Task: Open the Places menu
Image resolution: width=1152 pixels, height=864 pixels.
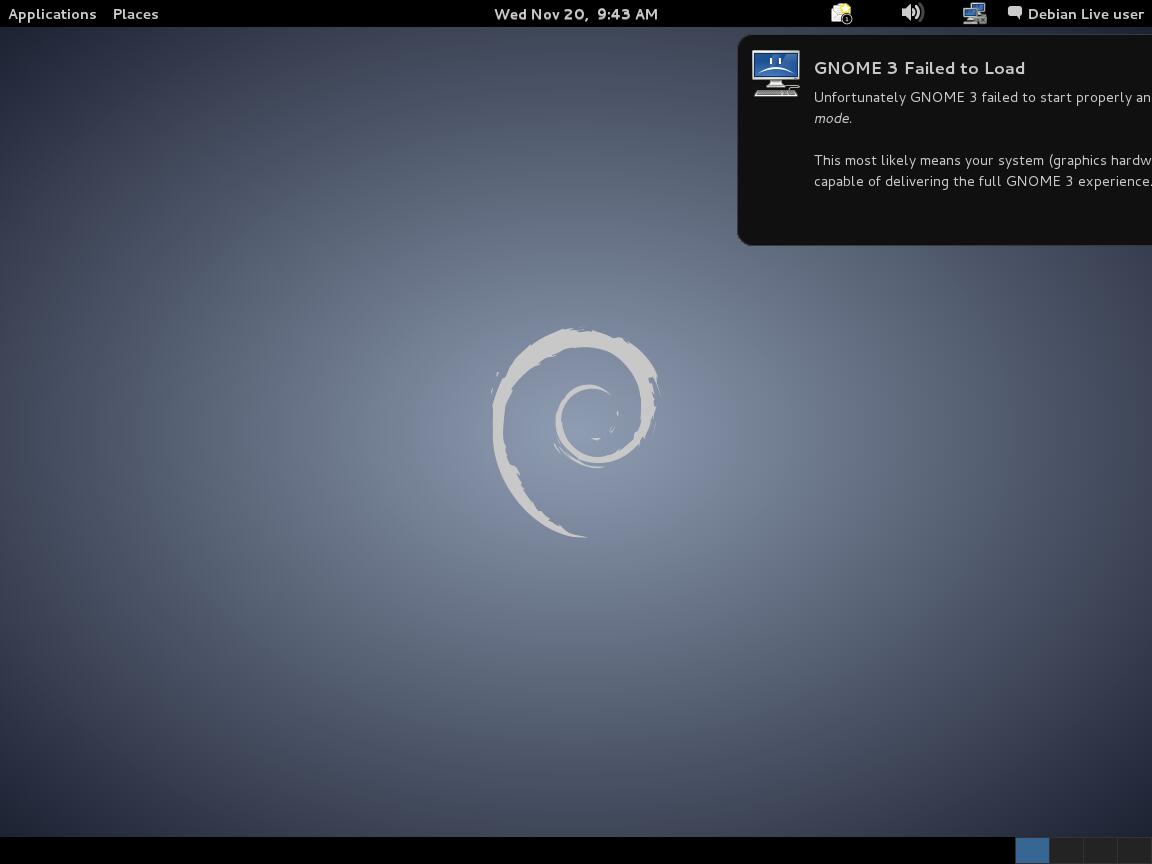Action: click(x=135, y=14)
